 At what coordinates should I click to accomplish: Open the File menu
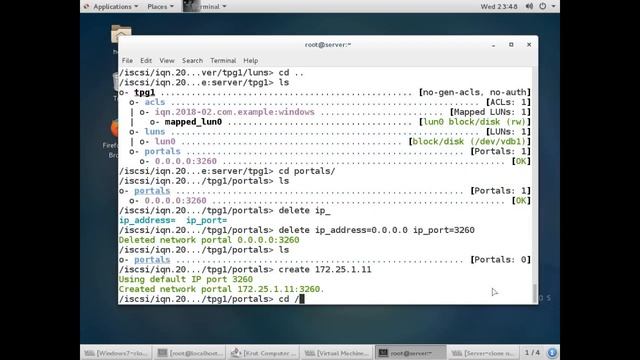click(x=127, y=60)
